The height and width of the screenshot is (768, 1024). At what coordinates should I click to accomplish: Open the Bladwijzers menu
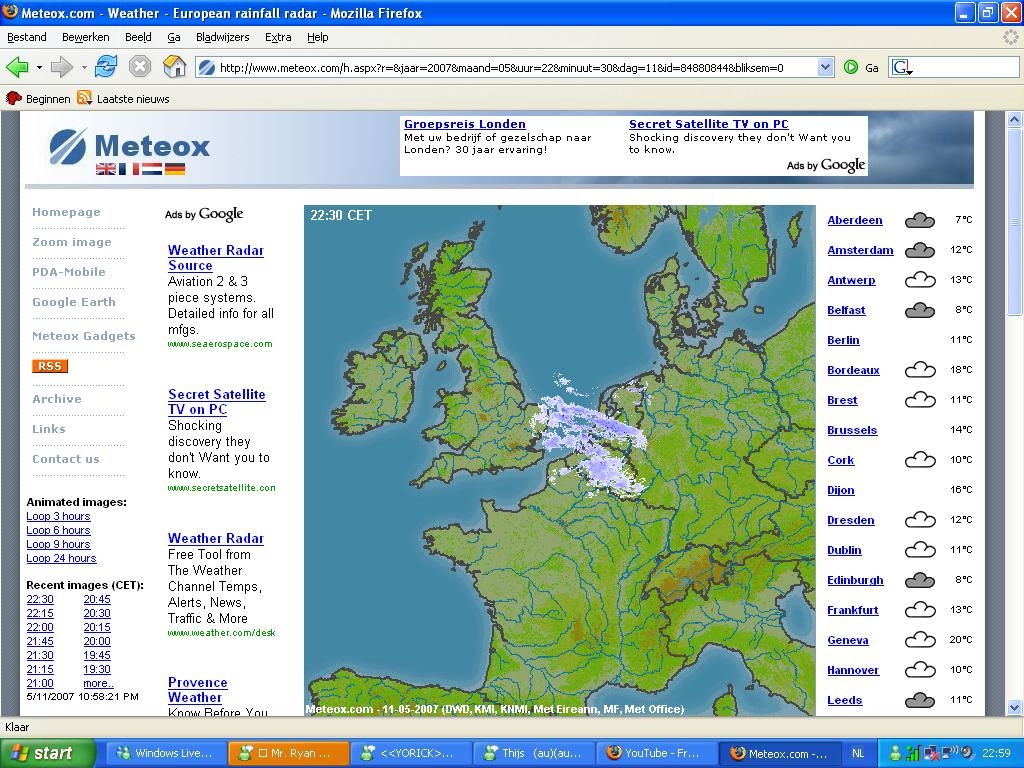(x=223, y=37)
